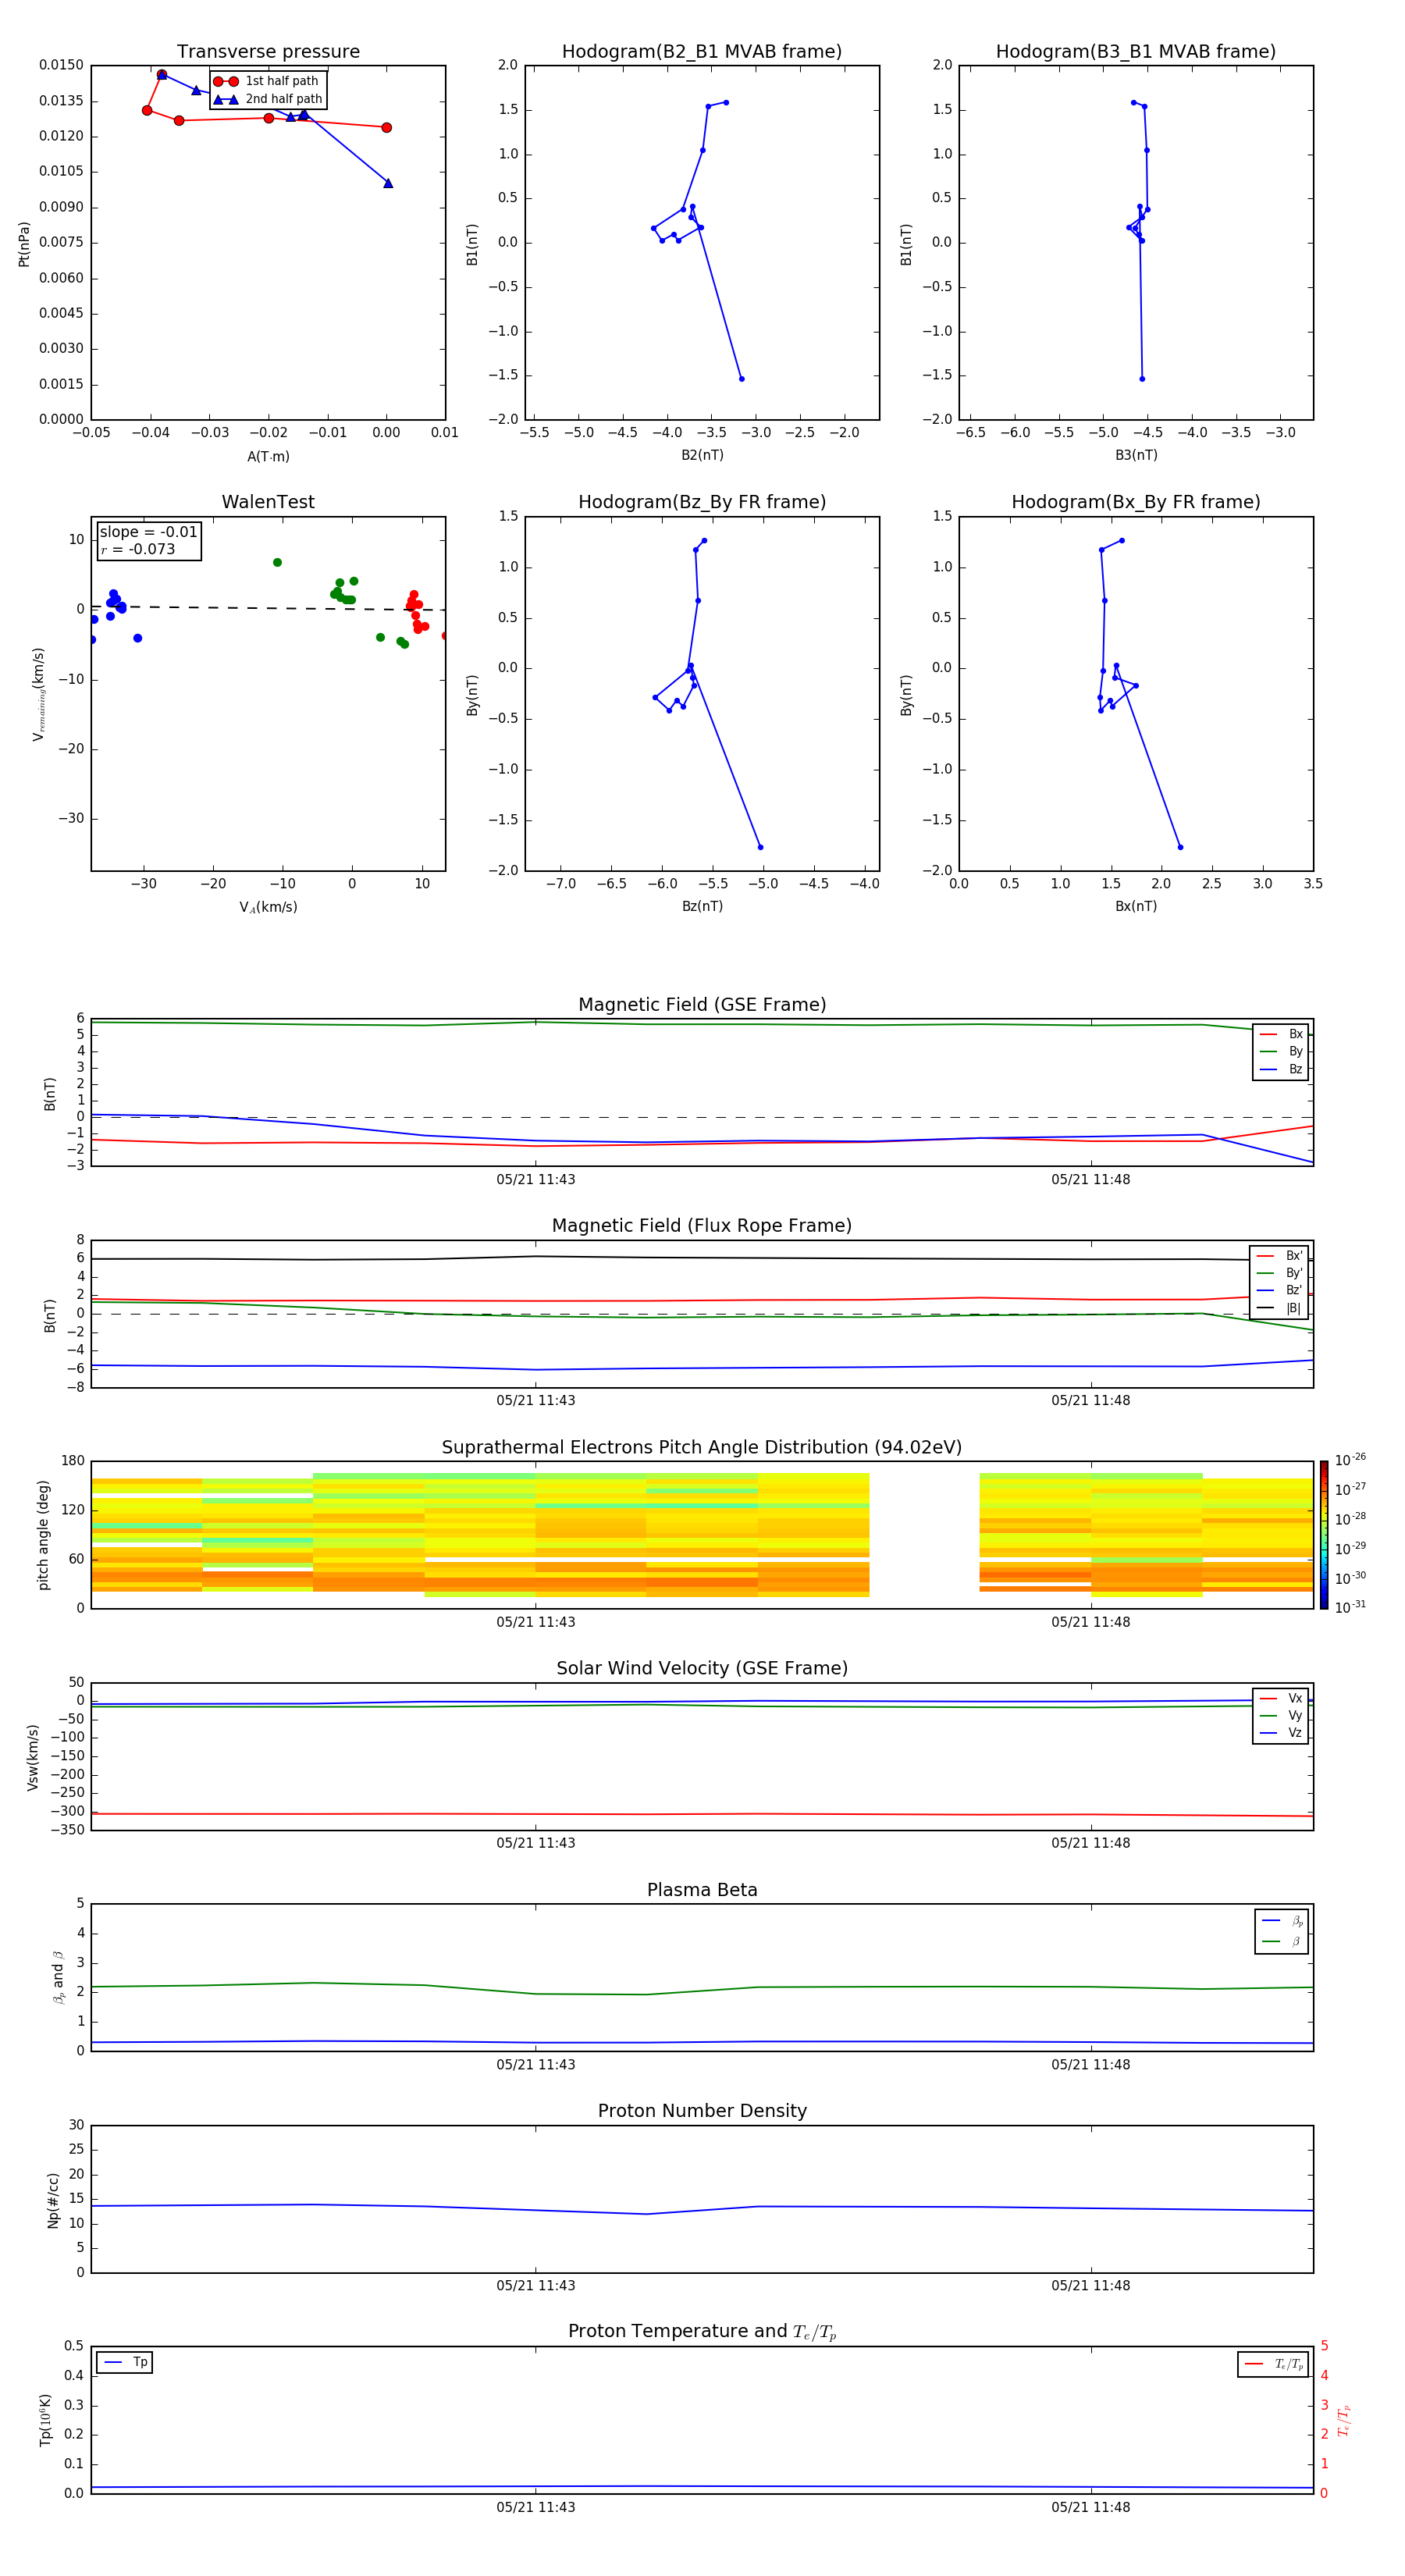Select the βp entry in Plasma Beta legend
Image resolution: width=1405 pixels, height=2576 pixels.
(1282, 1921)
